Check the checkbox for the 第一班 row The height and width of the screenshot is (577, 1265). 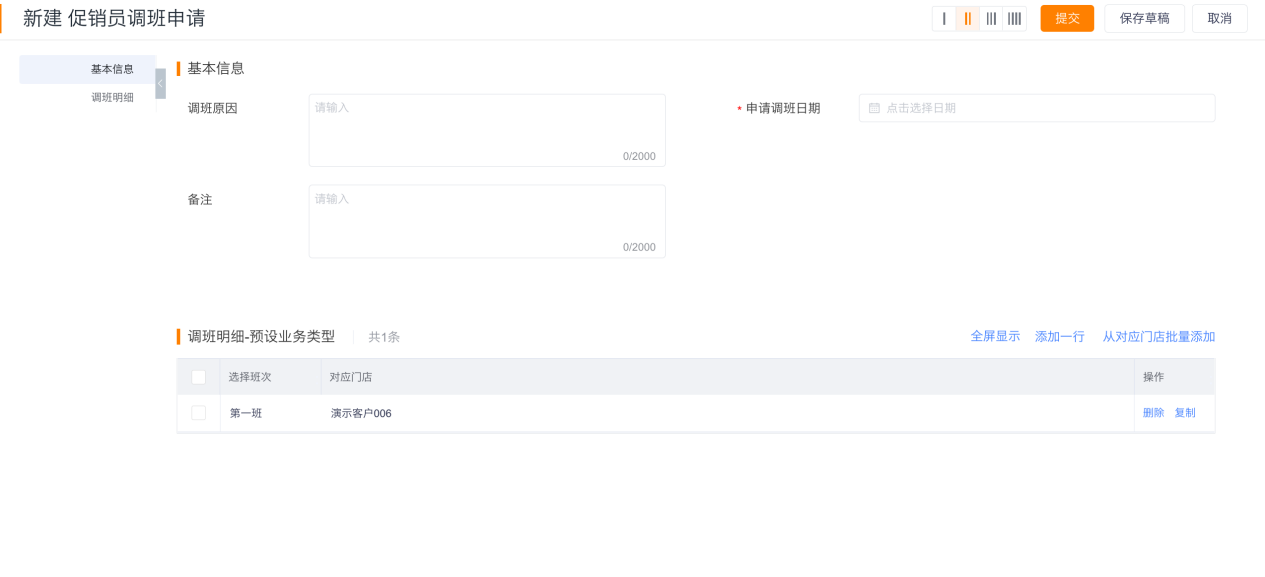[x=198, y=413]
